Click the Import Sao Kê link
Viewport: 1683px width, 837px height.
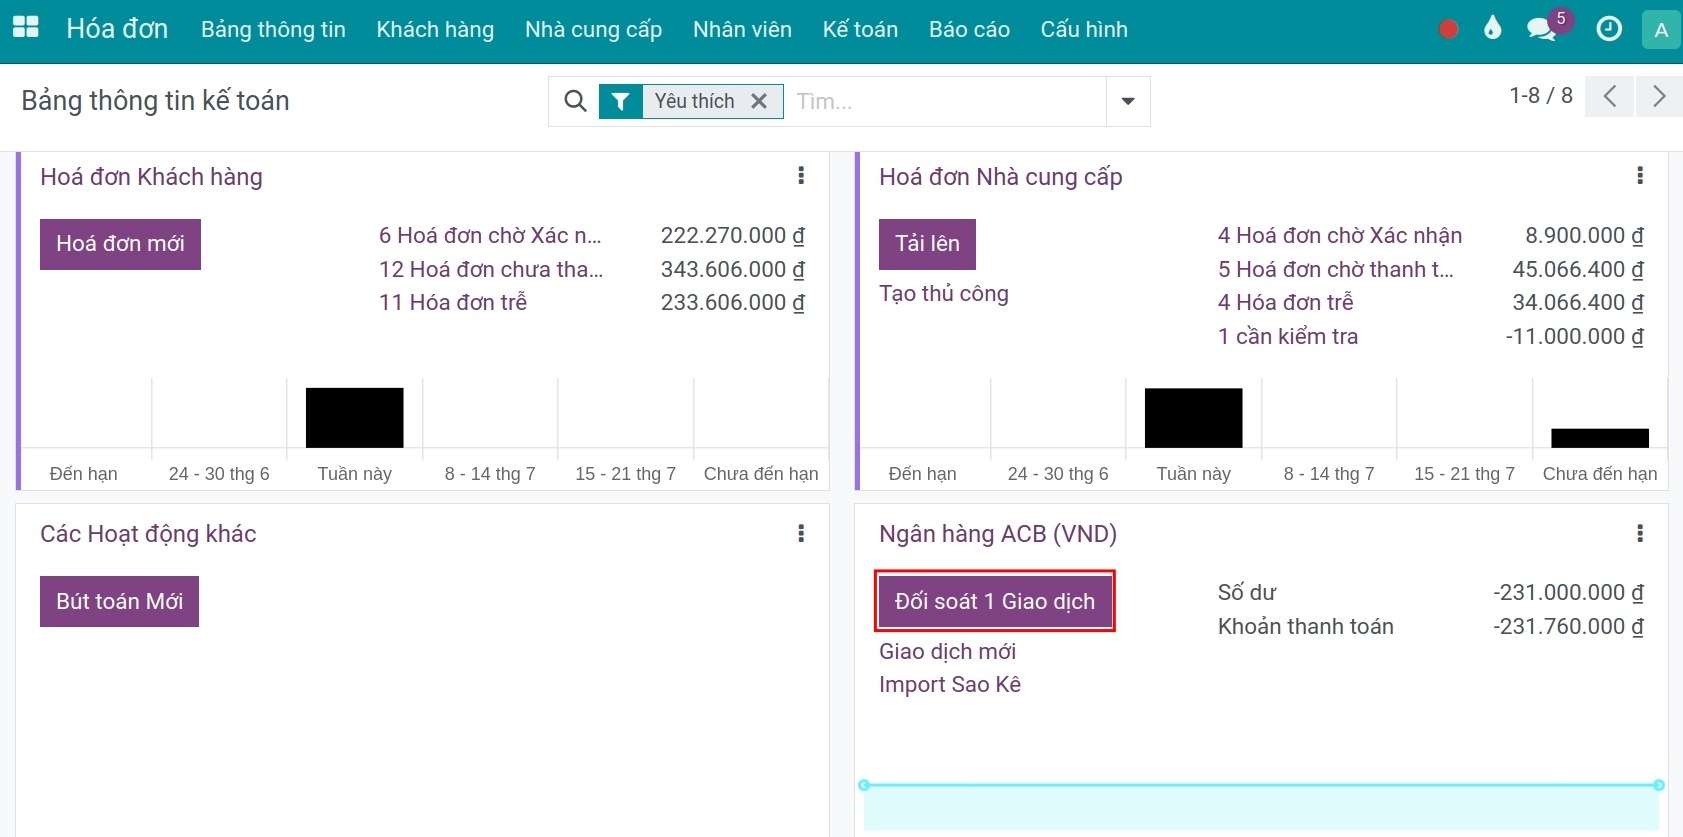pos(949,685)
